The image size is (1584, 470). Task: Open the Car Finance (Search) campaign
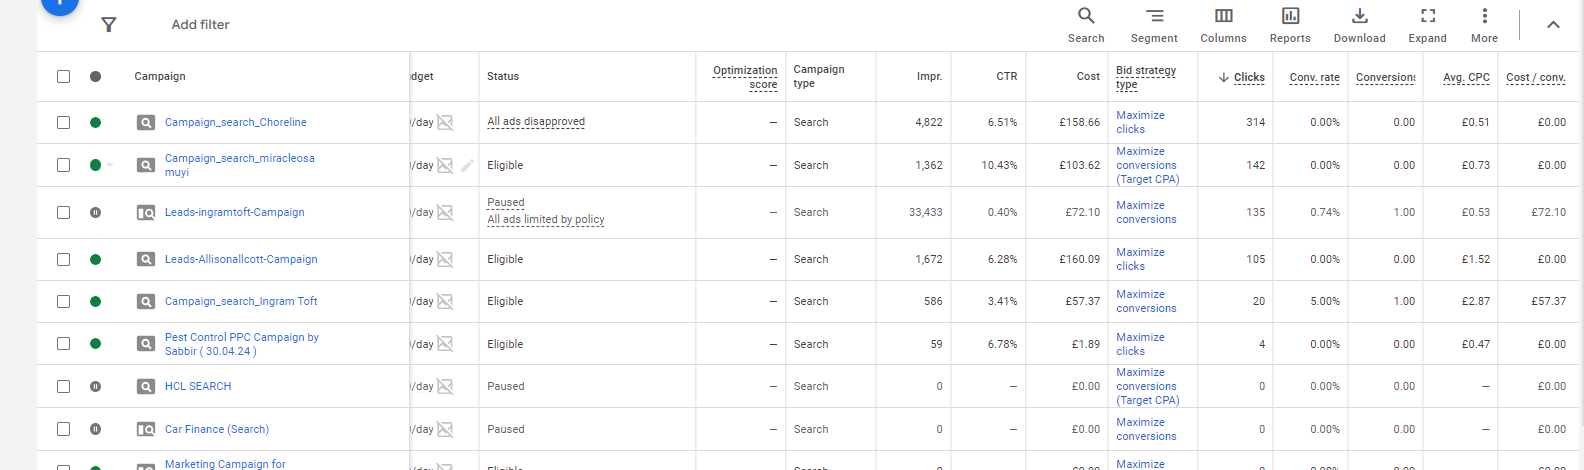pyautogui.click(x=217, y=429)
